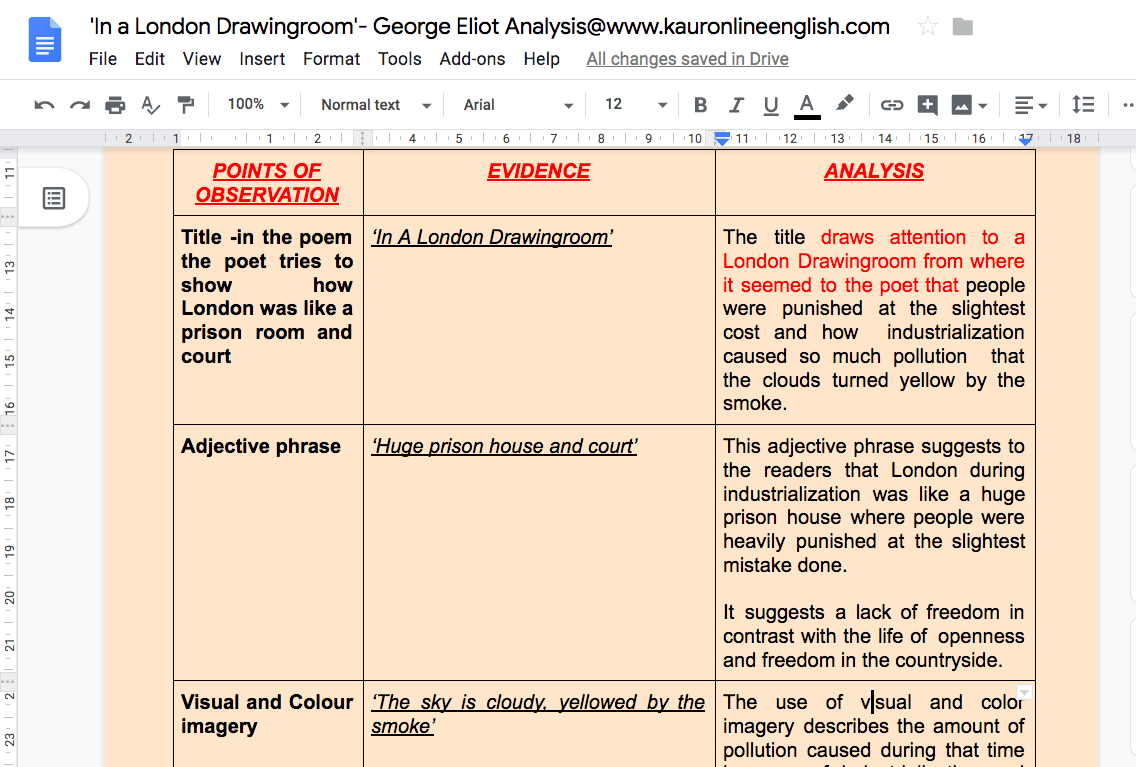This screenshot has height=767, width=1136.
Task: Toggle Bold formatting
Action: click(x=700, y=106)
